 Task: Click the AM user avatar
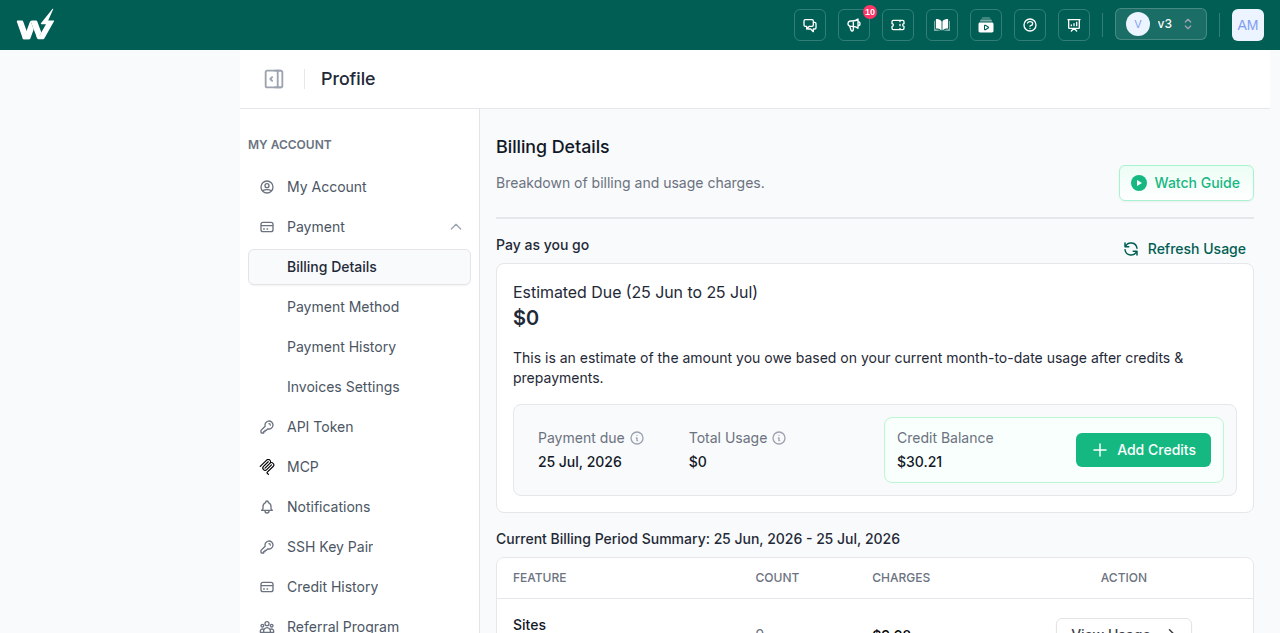(x=1248, y=25)
